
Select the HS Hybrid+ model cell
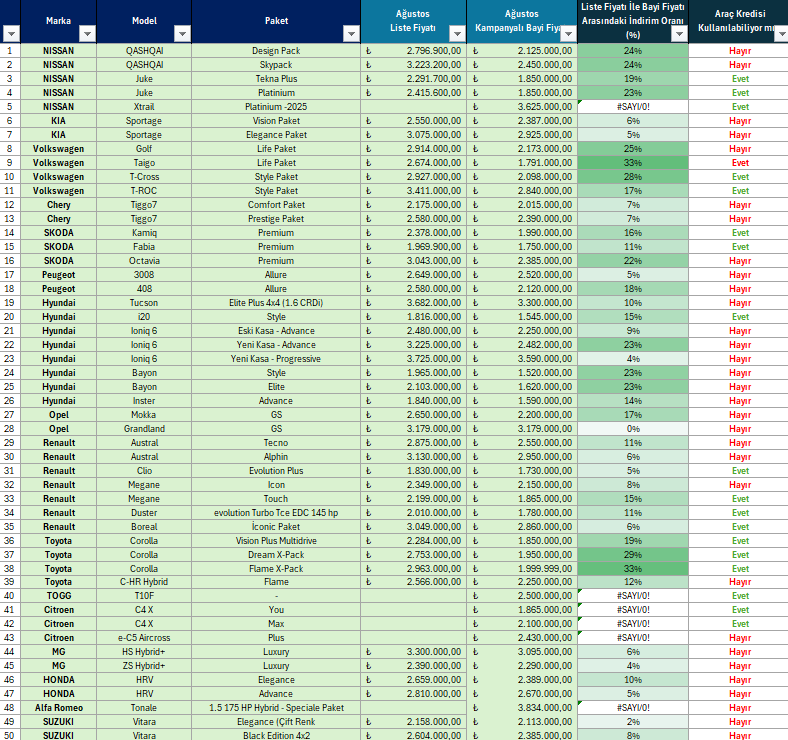pos(144,652)
